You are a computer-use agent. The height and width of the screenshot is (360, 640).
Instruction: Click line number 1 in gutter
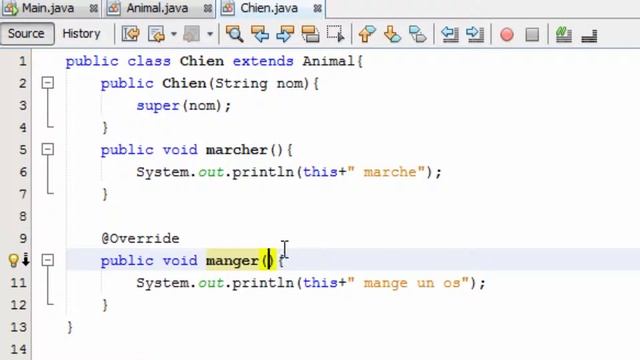pyautogui.click(x=22, y=62)
